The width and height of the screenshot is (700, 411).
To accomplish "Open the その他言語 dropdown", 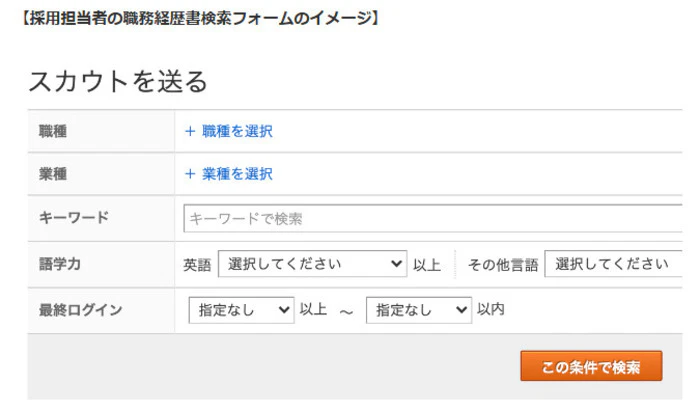I will coord(612,264).
